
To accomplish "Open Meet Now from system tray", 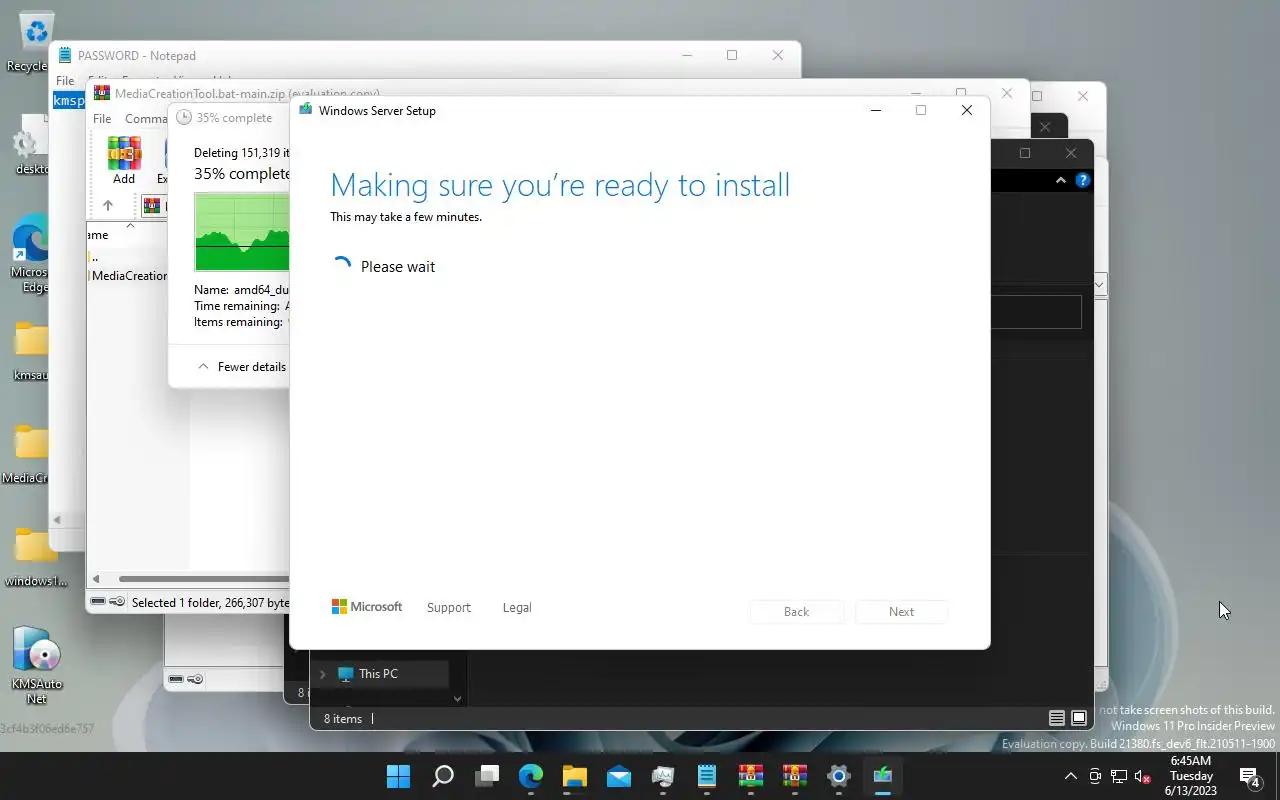I will click(1095, 776).
